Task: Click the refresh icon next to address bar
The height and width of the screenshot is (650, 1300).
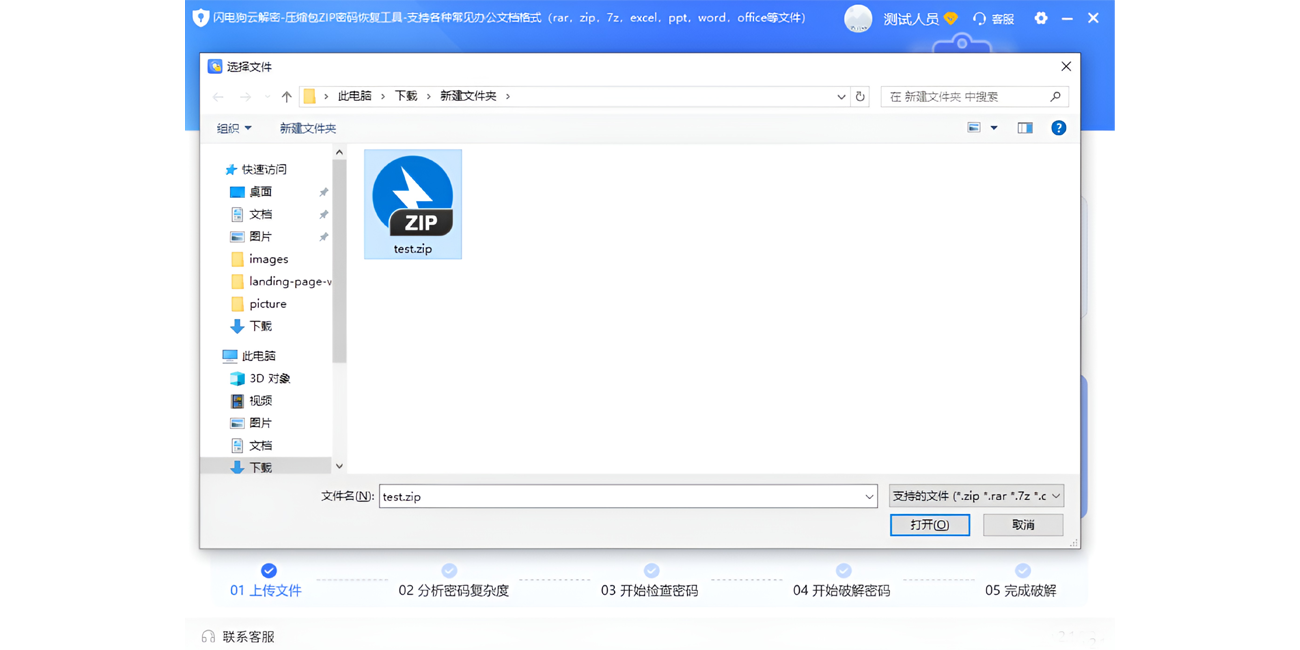Action: click(860, 96)
